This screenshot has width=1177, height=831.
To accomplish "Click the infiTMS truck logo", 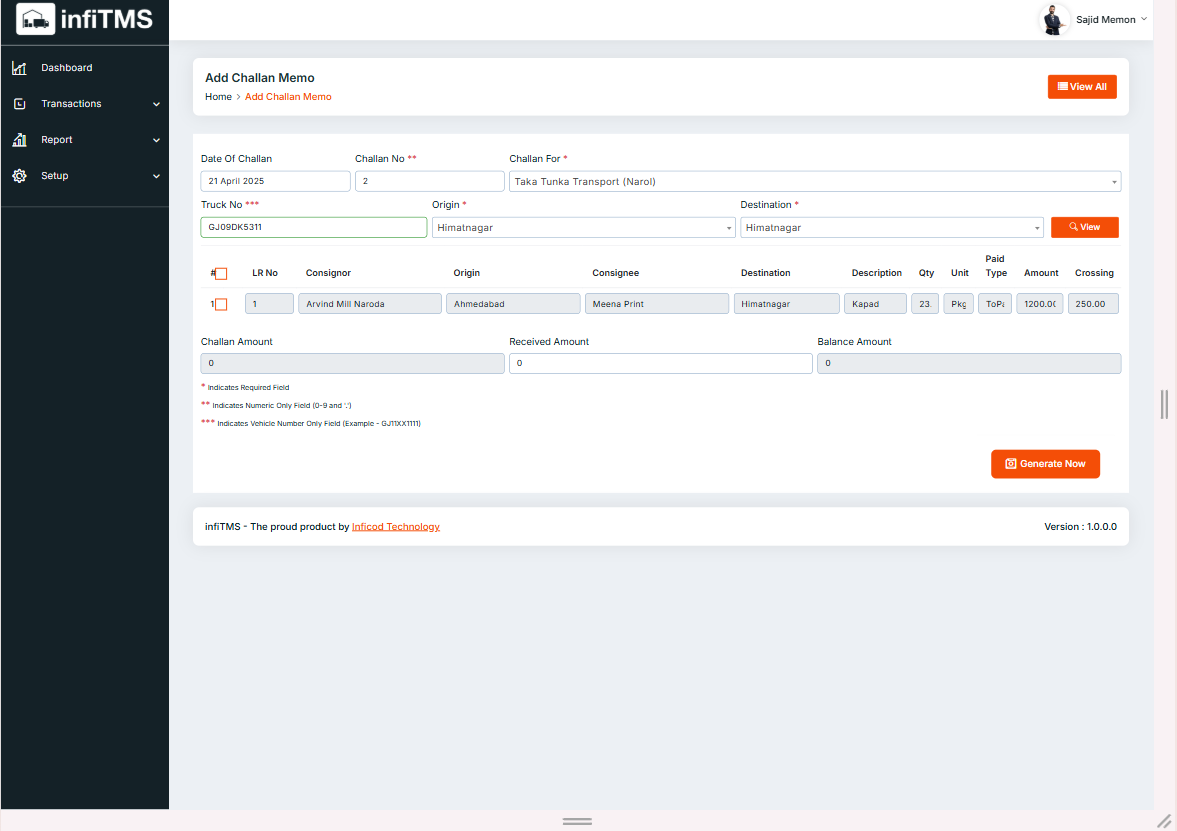I will (x=36, y=19).
